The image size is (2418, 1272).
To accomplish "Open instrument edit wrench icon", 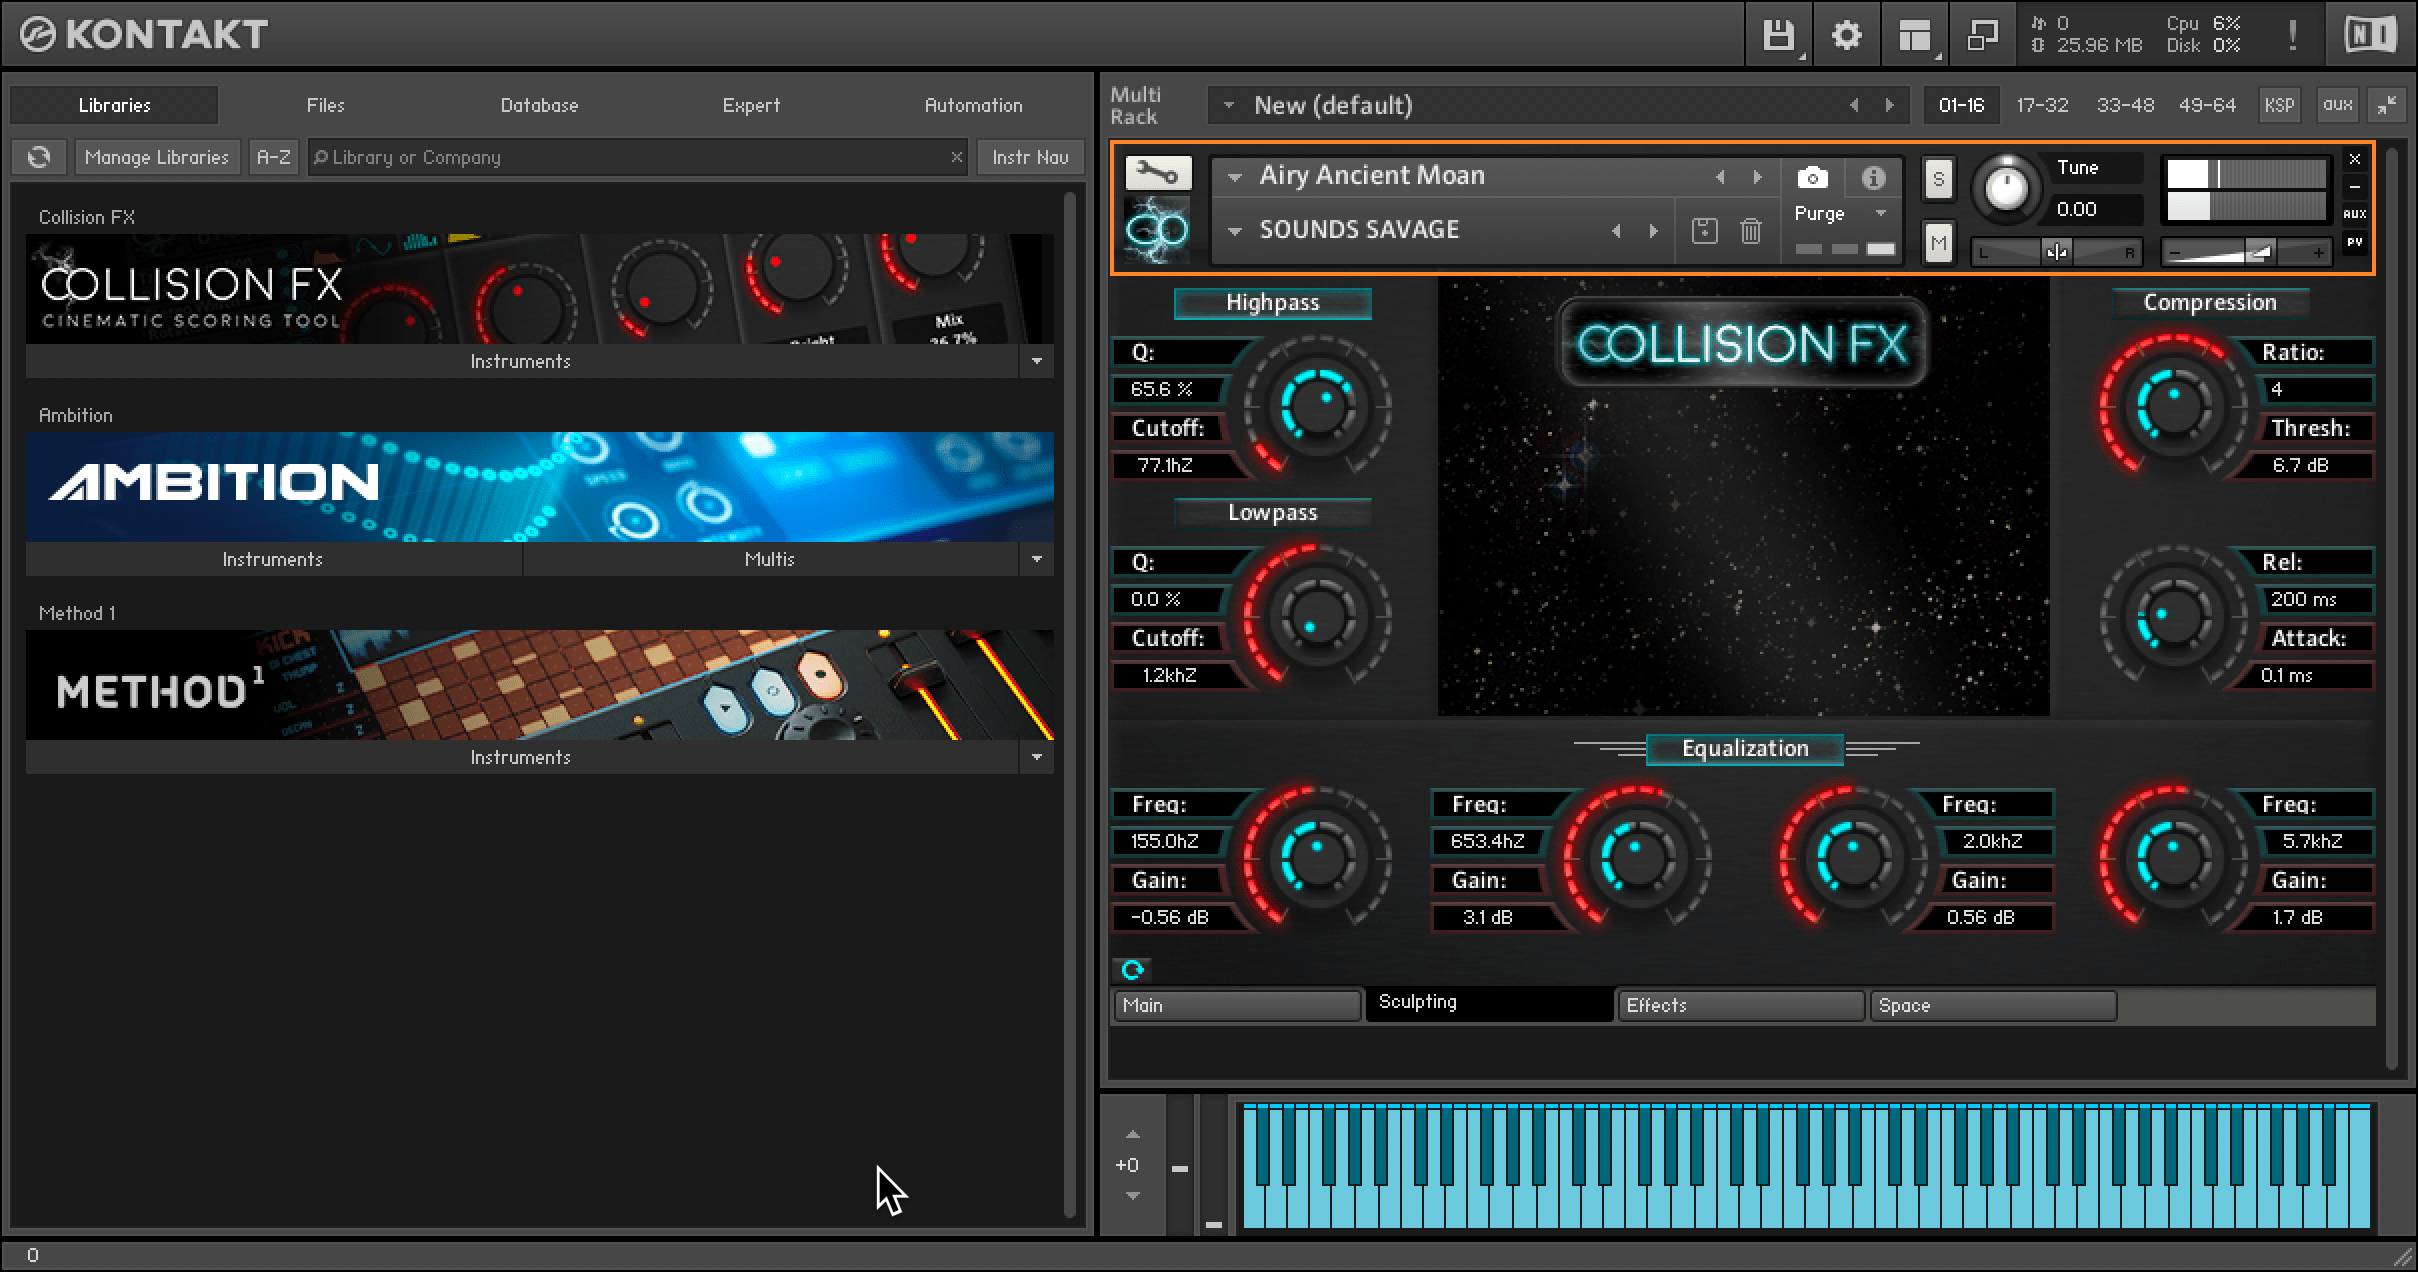I will point(1158,173).
